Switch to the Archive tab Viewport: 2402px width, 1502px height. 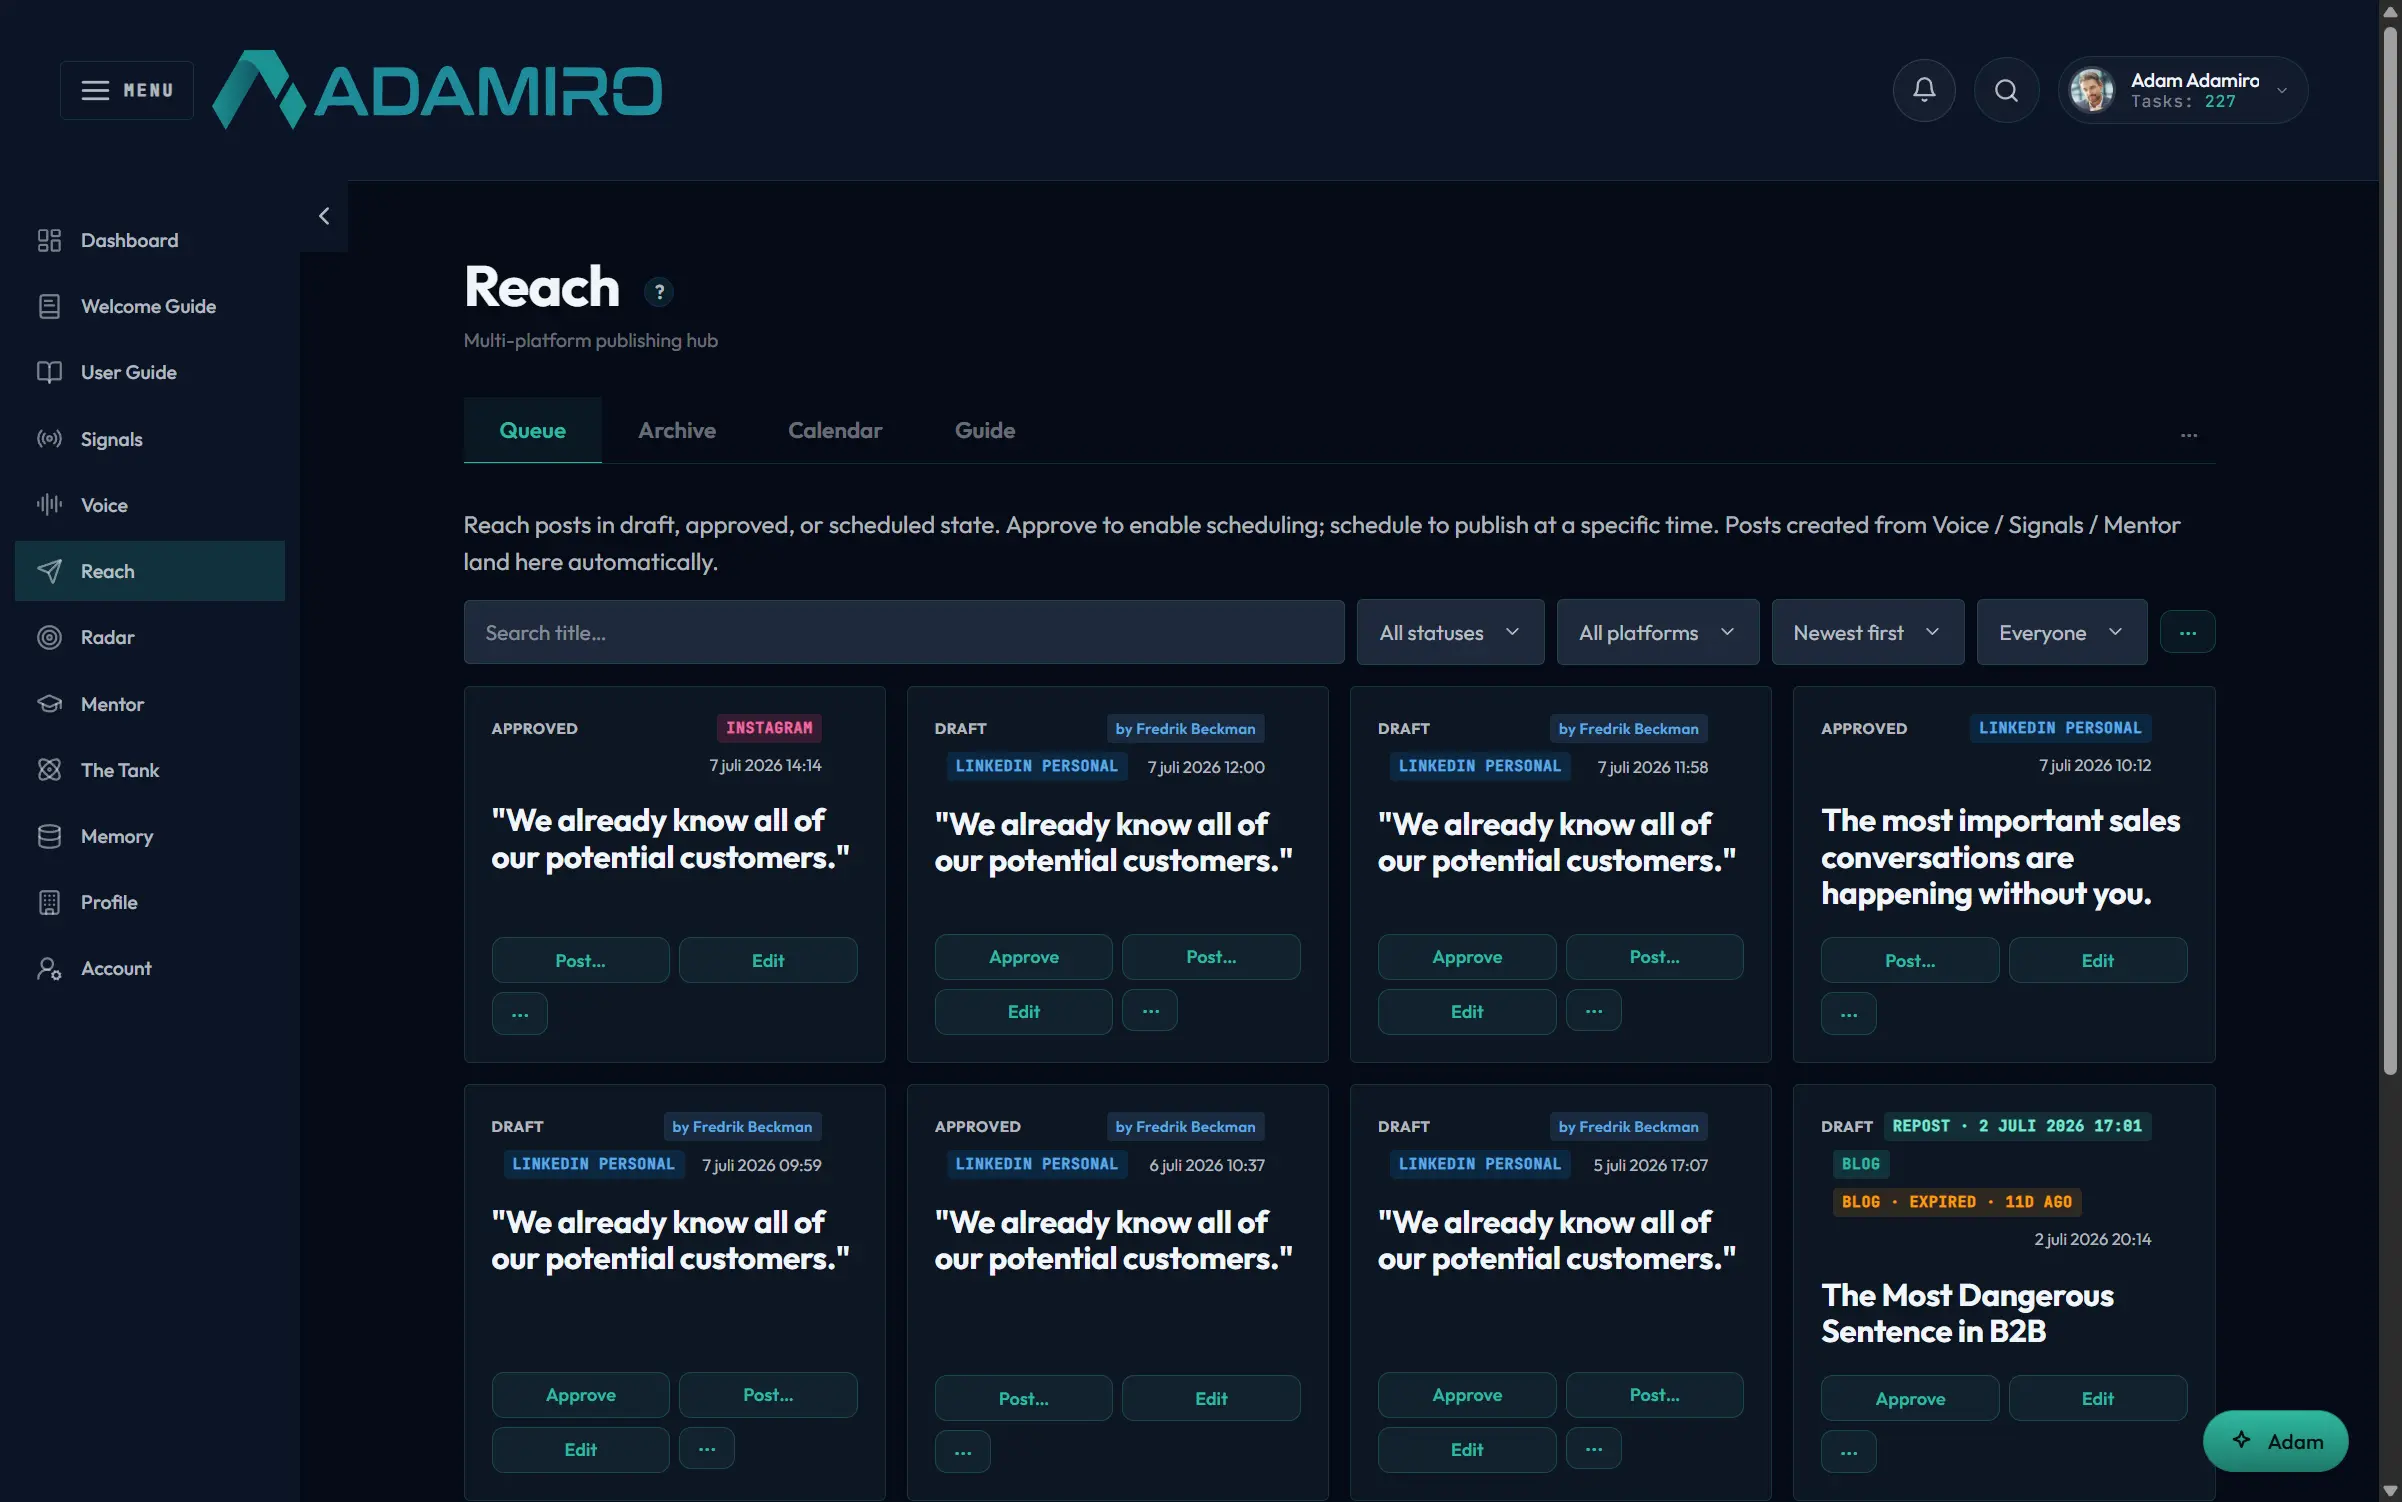[x=677, y=430]
